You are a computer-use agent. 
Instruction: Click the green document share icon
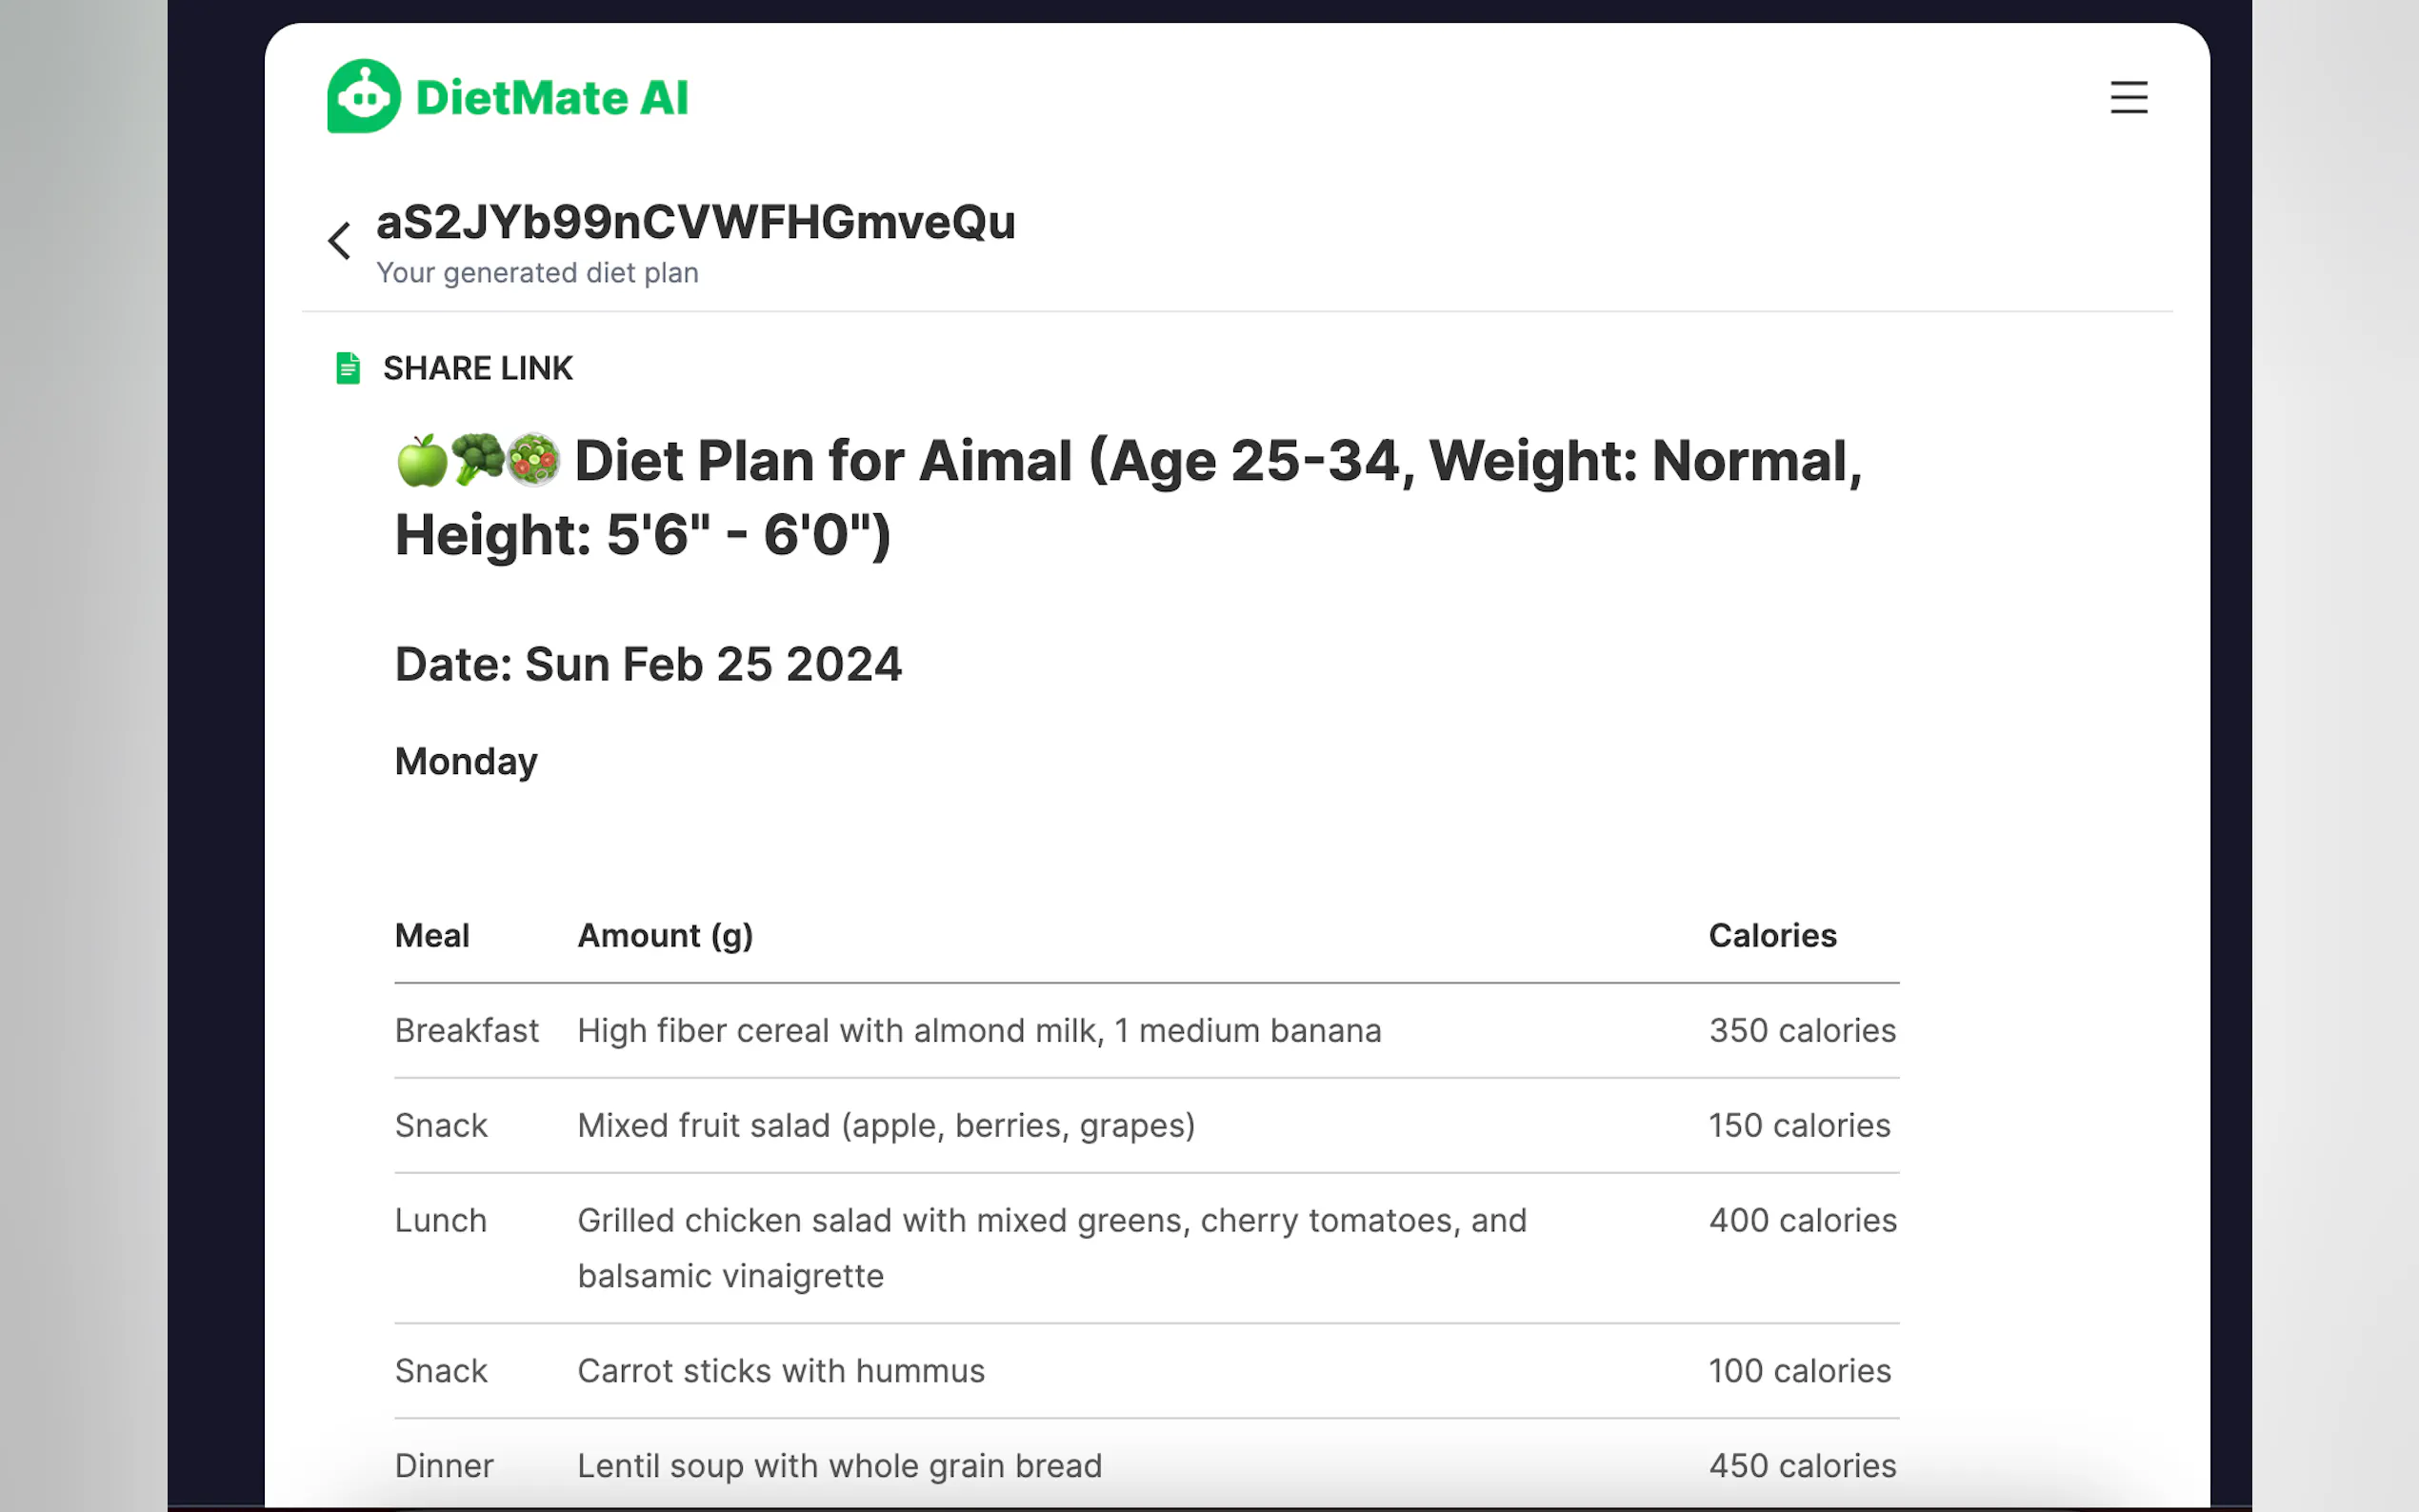(x=347, y=368)
